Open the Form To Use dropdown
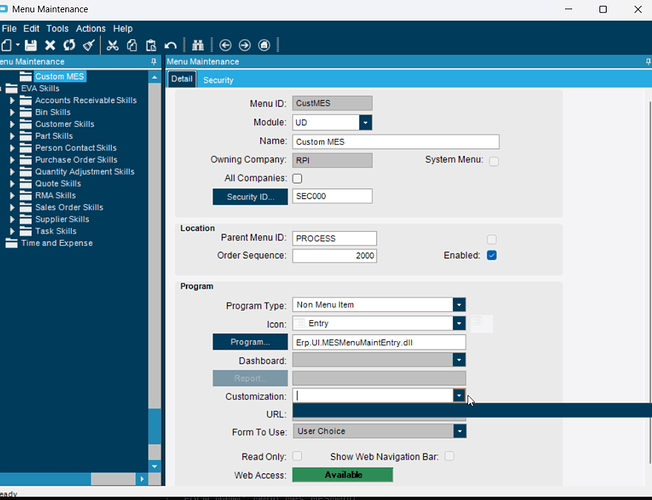The image size is (652, 500). pyautogui.click(x=459, y=431)
